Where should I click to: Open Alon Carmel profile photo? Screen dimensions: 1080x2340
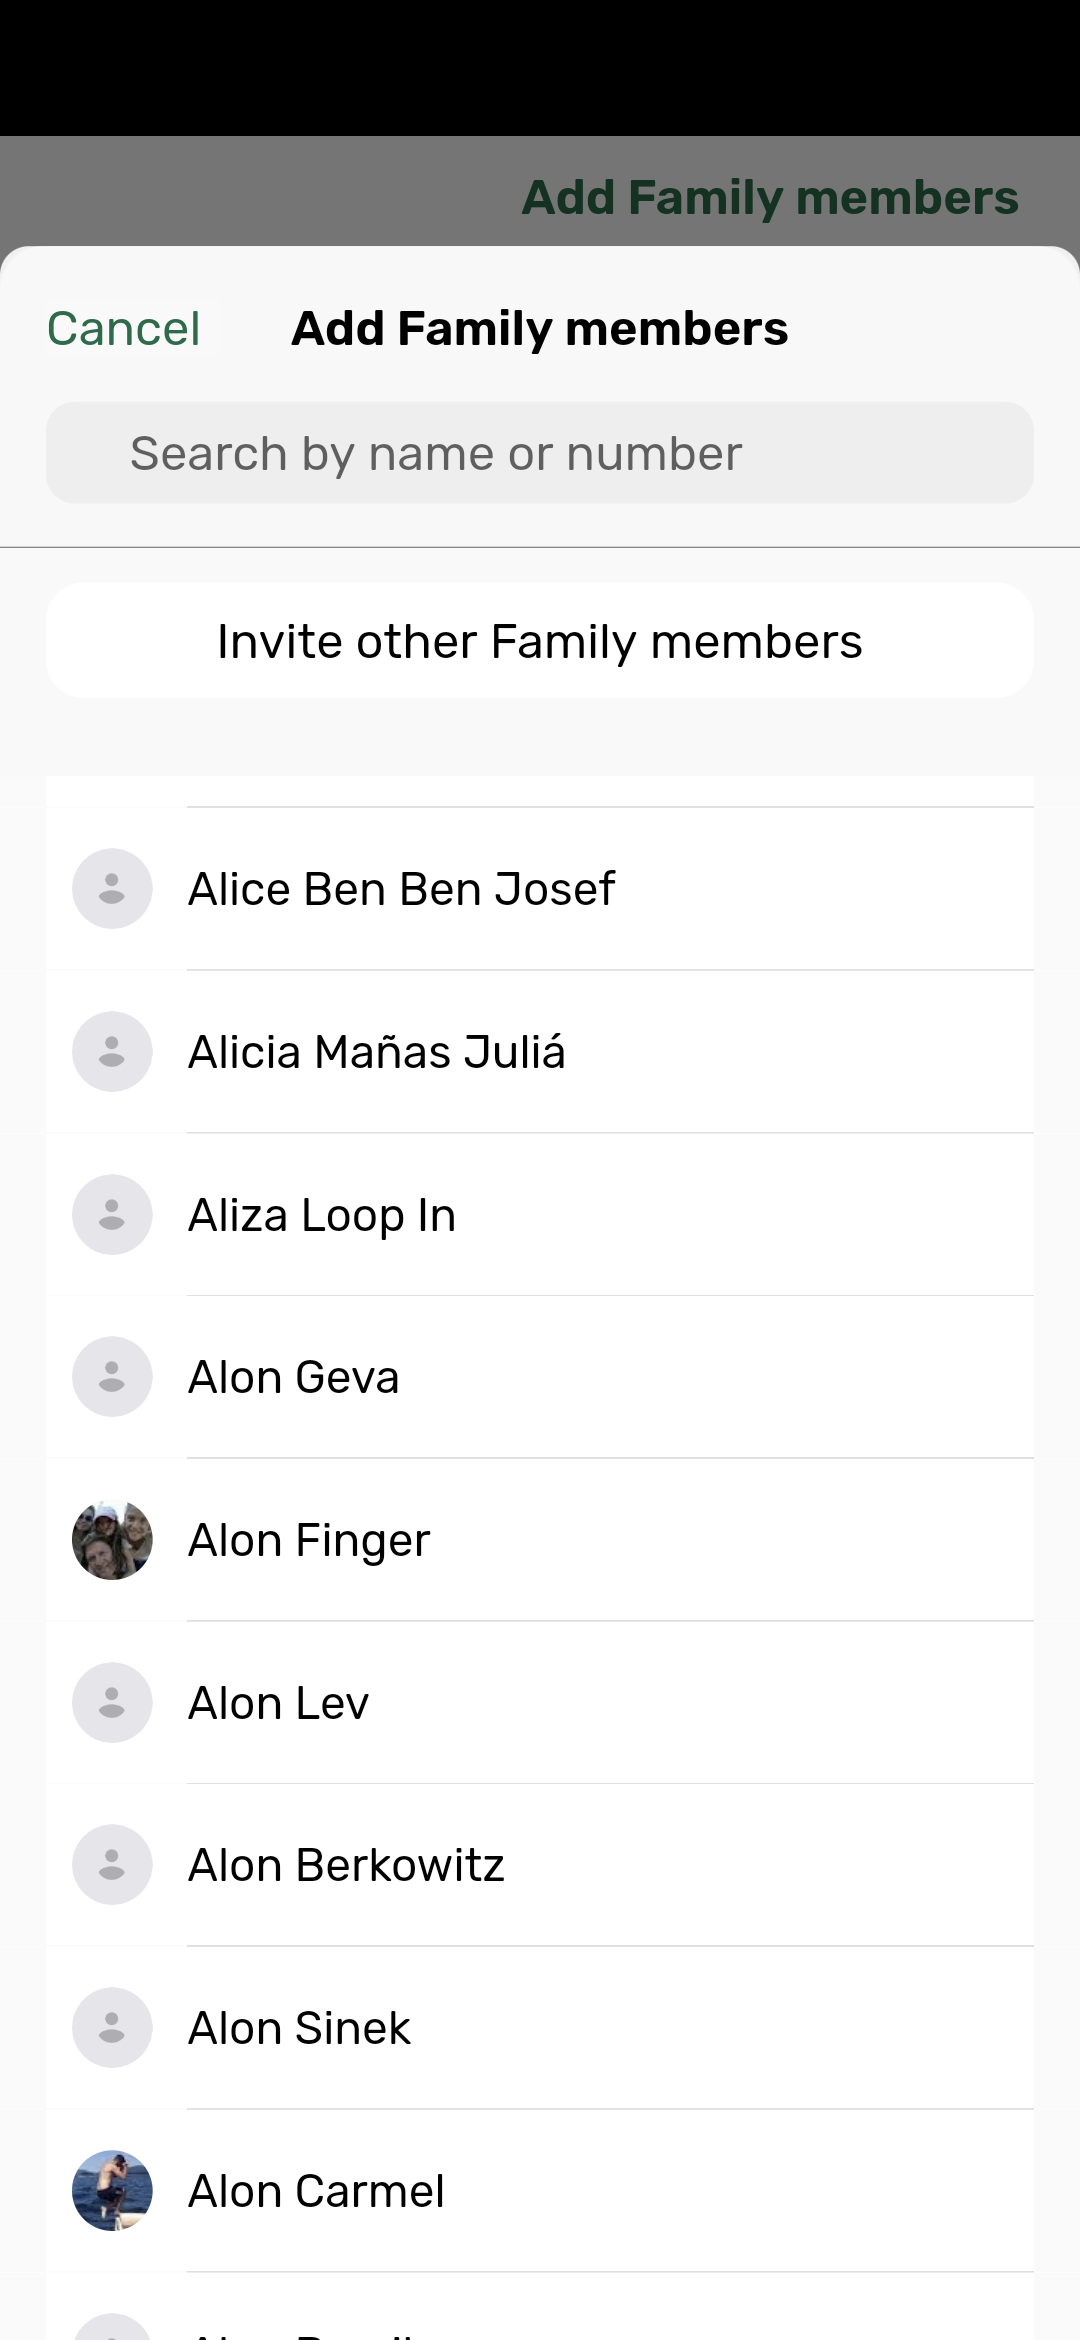[112, 2191]
